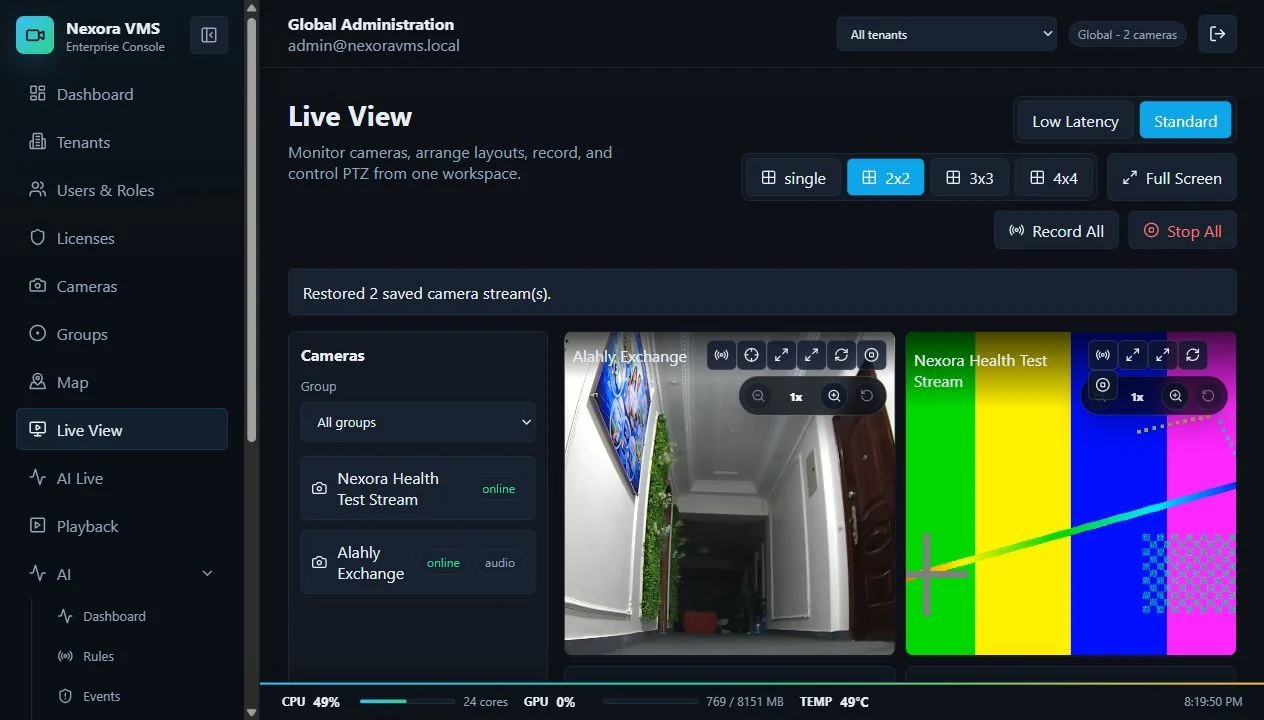
Task: Click the Map pin icon
Action: (38, 381)
